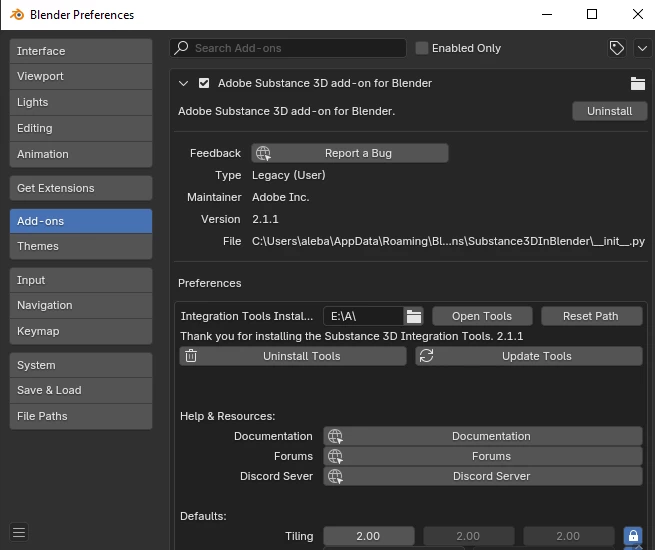Click the version text 2.1.1

265,219
